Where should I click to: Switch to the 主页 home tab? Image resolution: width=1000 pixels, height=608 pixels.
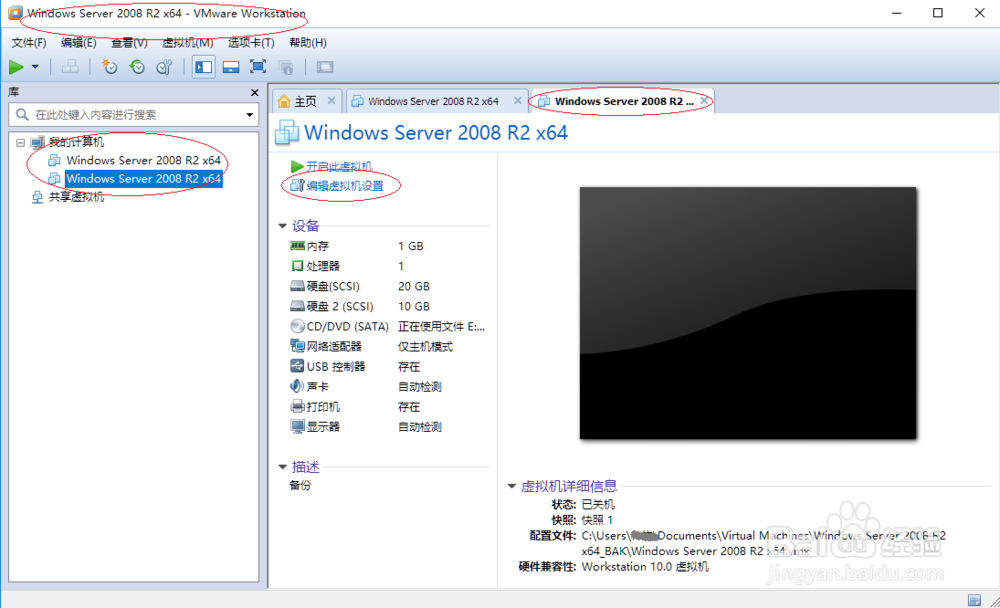tap(298, 101)
